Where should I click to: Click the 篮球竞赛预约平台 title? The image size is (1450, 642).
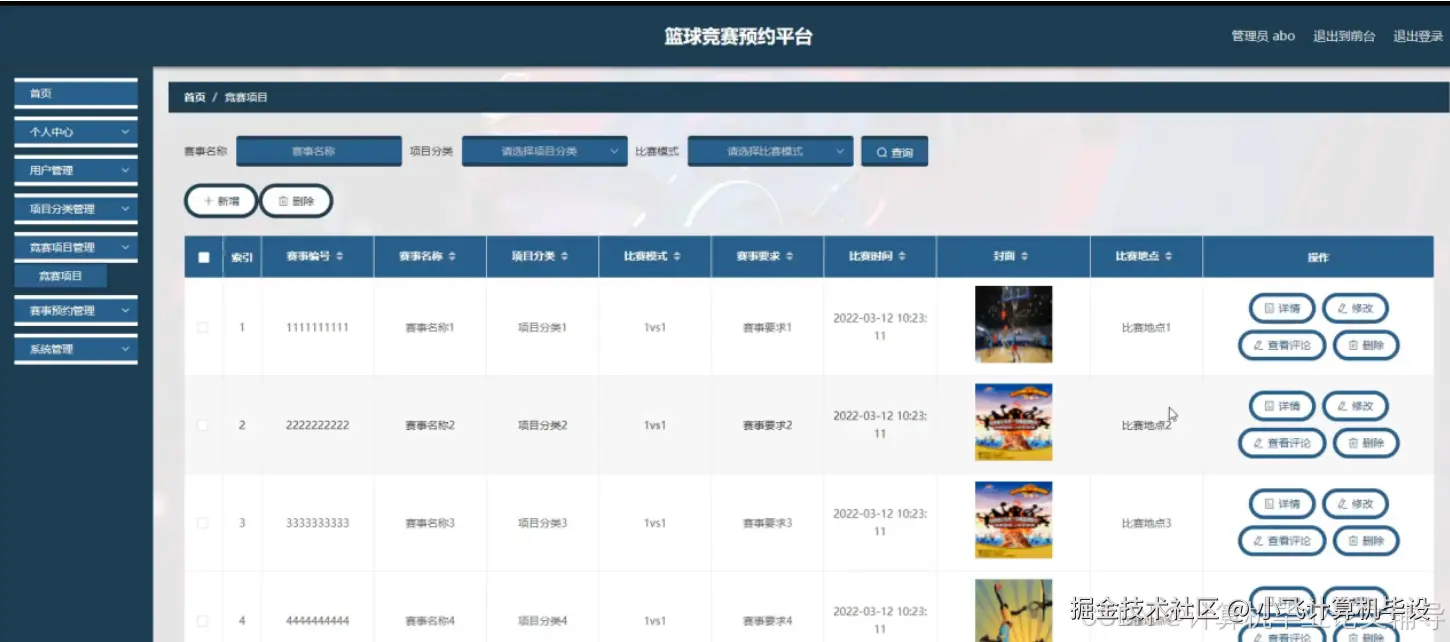(739, 37)
